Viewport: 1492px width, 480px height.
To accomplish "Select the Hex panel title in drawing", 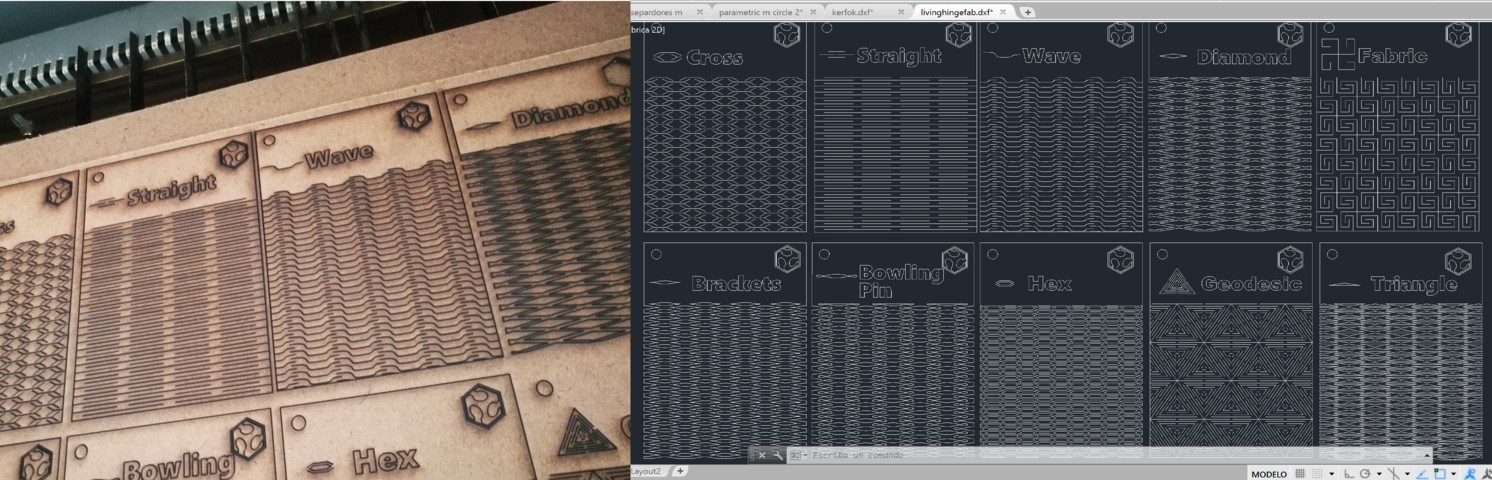I will click(x=1050, y=285).
